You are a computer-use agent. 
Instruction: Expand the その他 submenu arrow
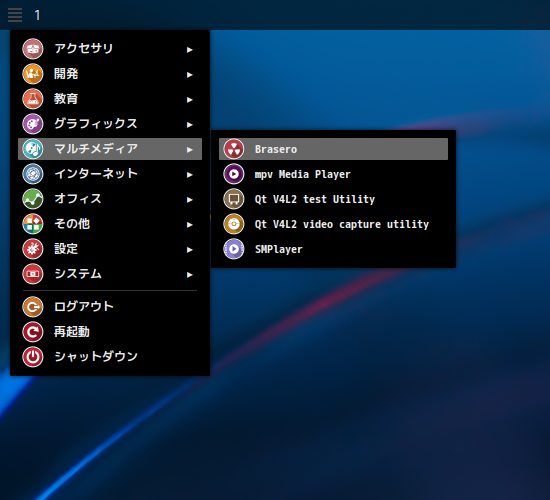(189, 225)
